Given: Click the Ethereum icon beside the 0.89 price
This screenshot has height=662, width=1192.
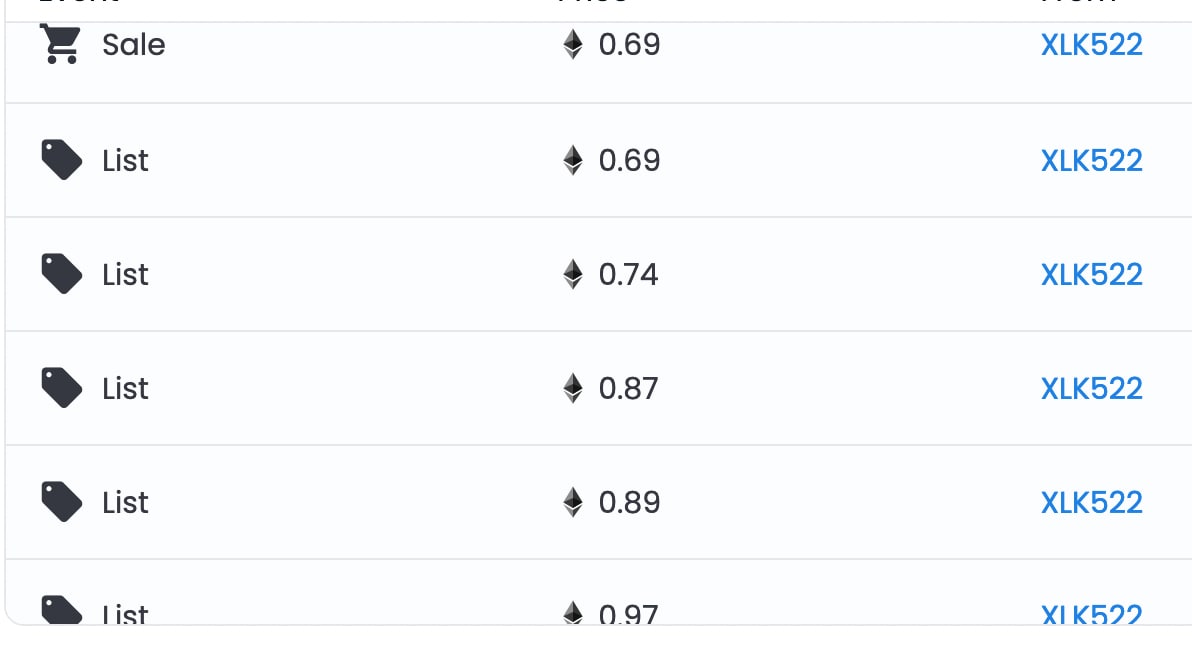Looking at the screenshot, I should pyautogui.click(x=573, y=502).
